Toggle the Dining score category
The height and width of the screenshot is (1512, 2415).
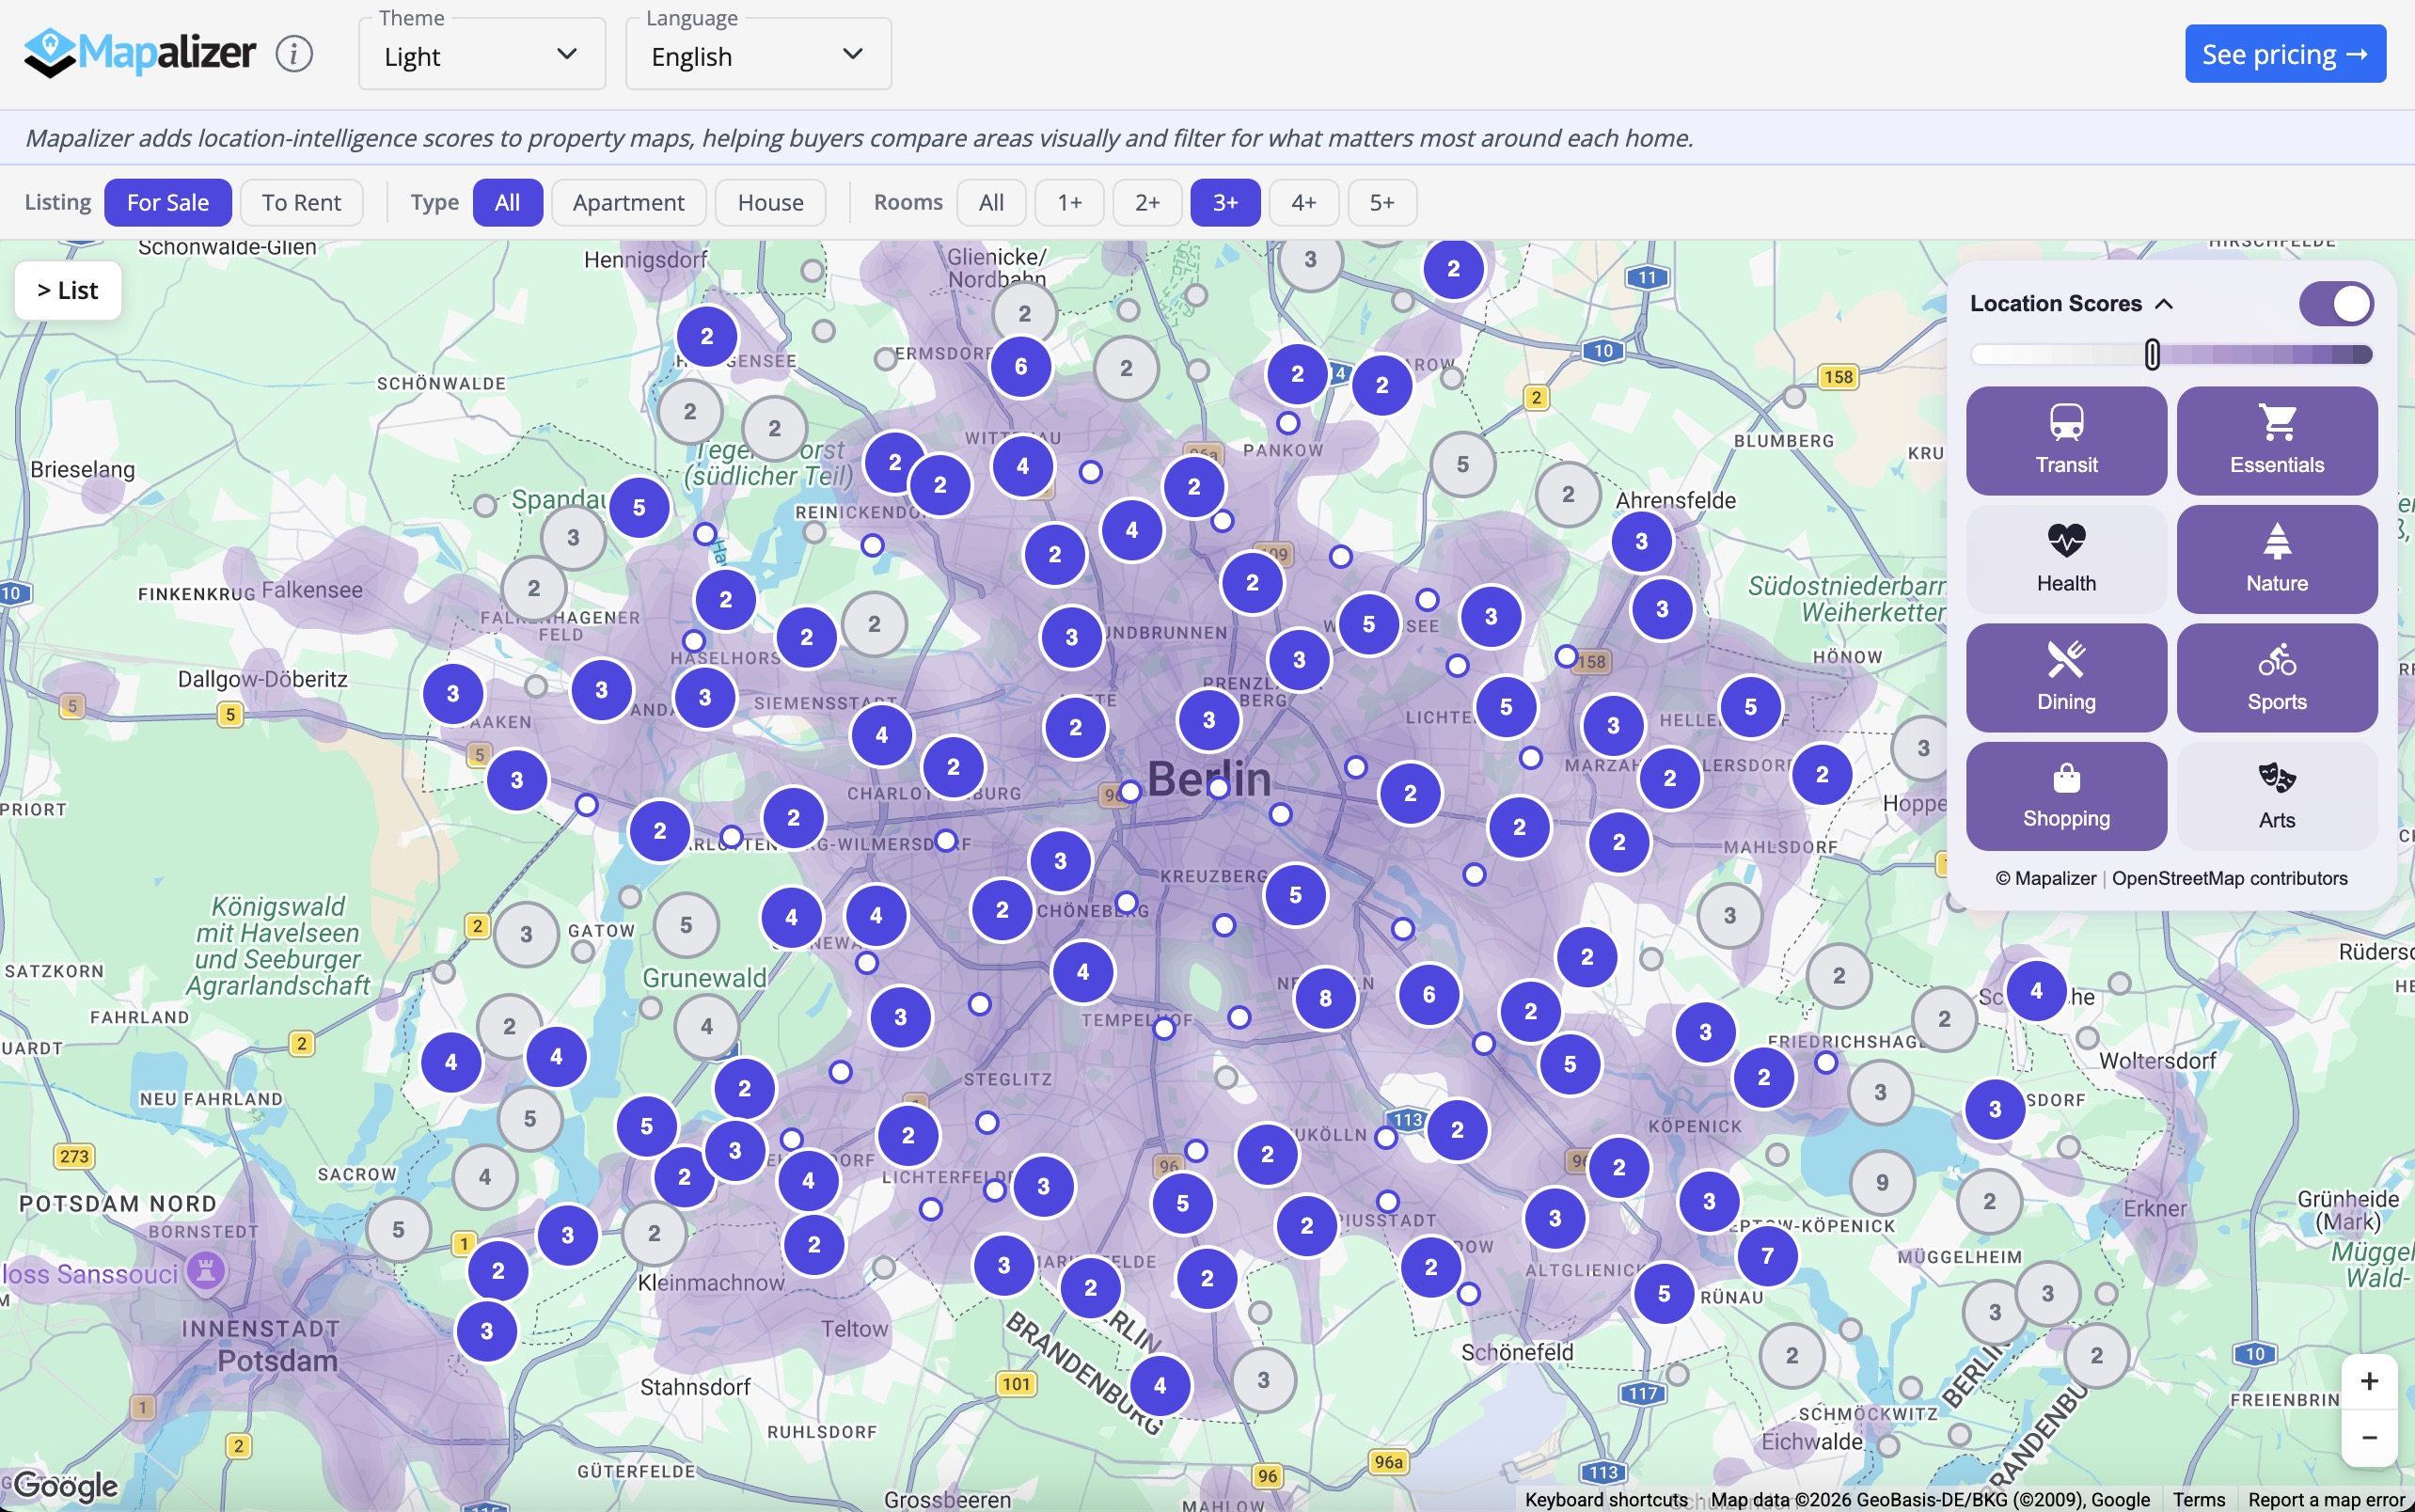pos(2066,678)
